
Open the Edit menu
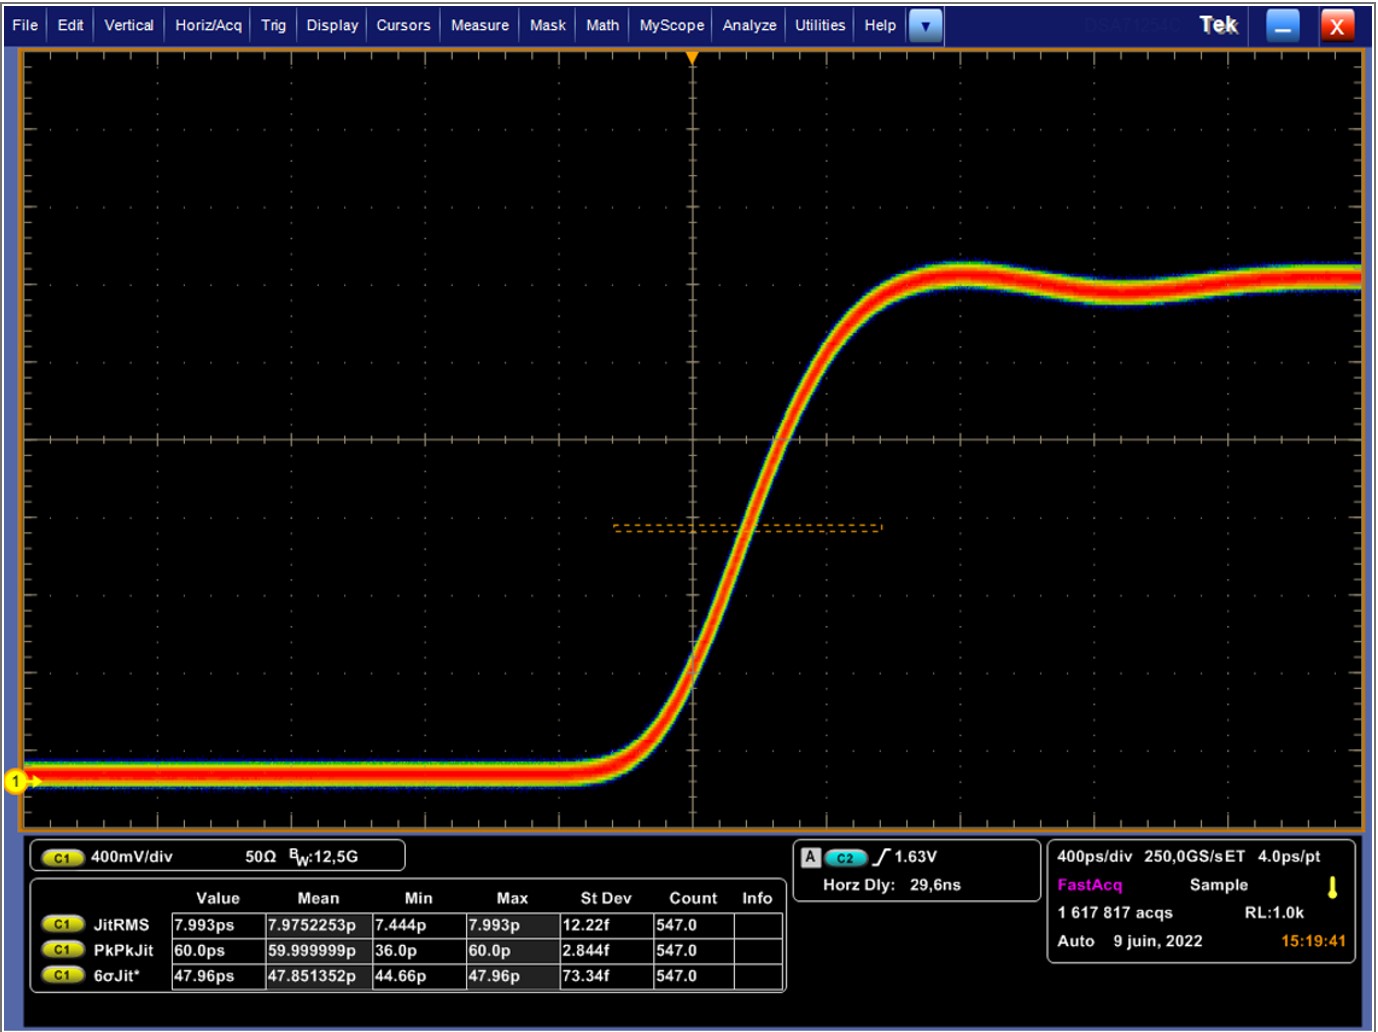click(x=70, y=25)
